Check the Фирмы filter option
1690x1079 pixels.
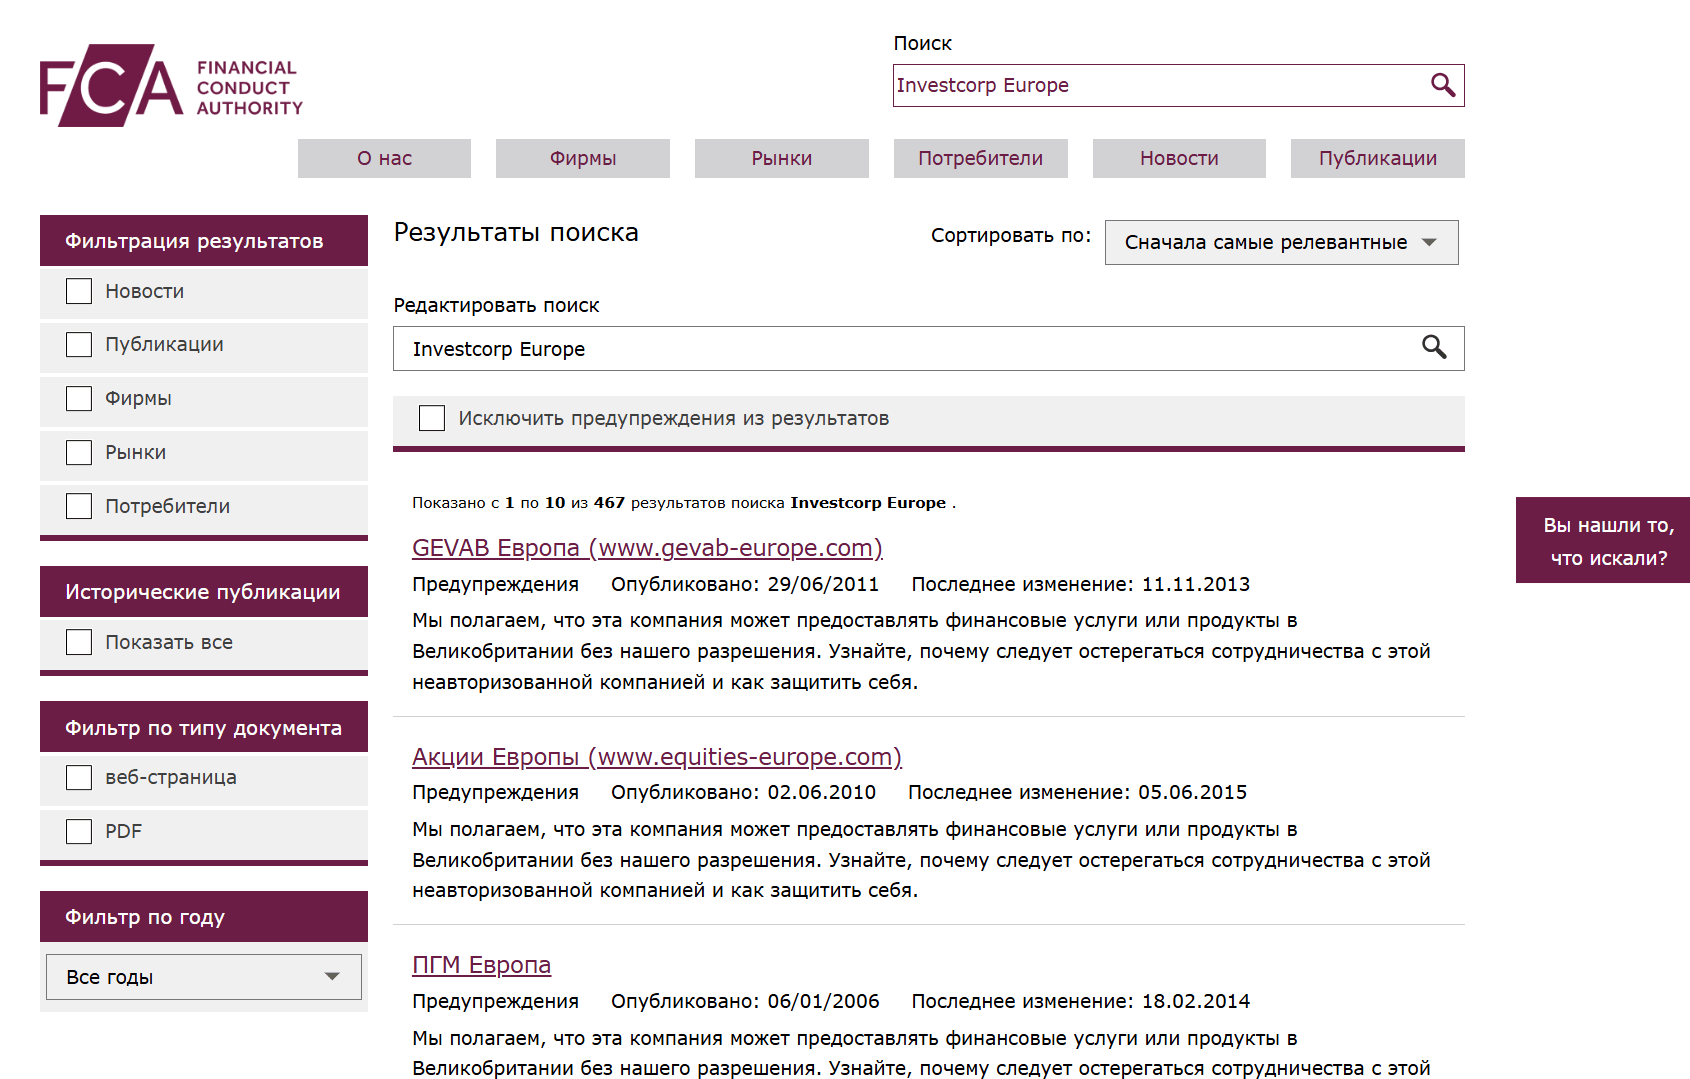(78, 398)
